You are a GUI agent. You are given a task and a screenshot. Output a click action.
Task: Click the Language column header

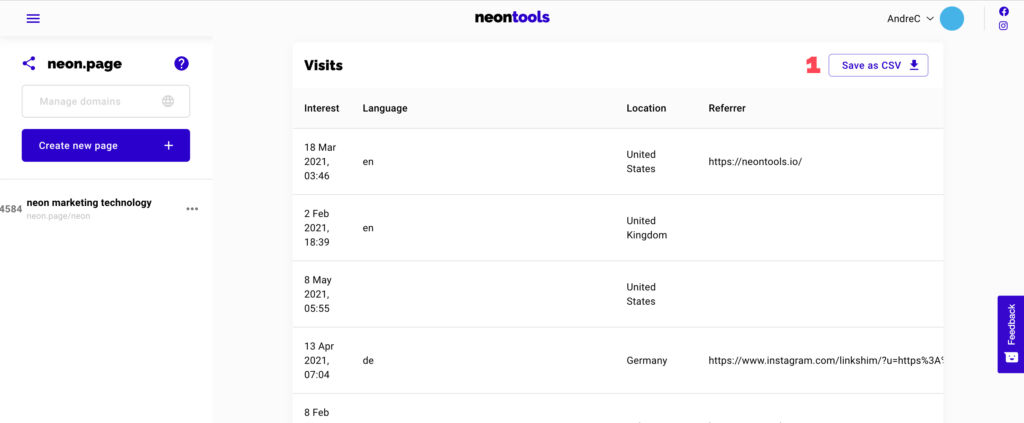[x=385, y=108]
